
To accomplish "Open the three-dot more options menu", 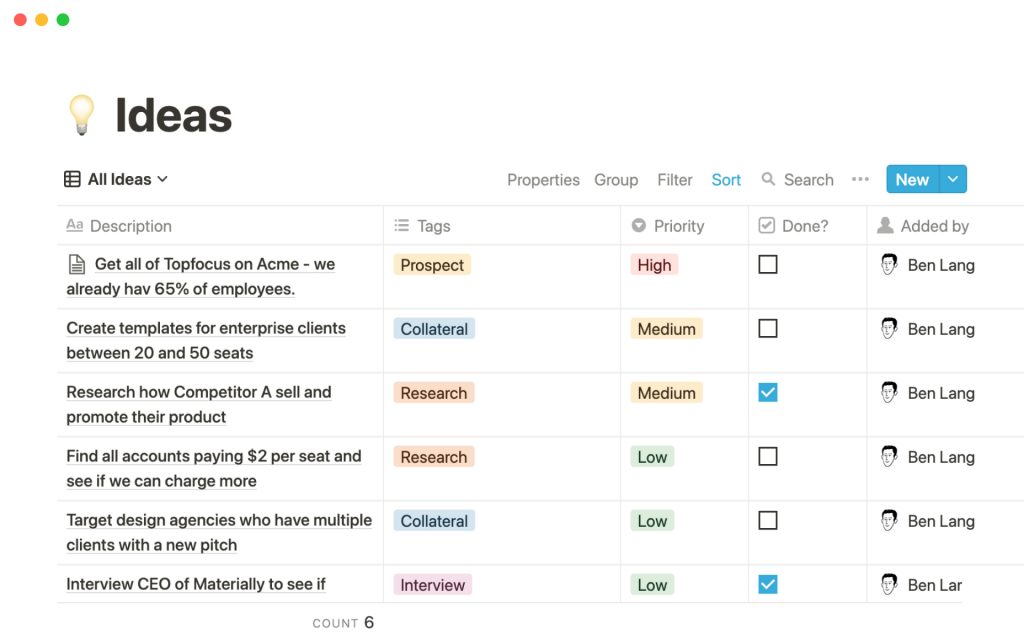I will click(x=860, y=179).
